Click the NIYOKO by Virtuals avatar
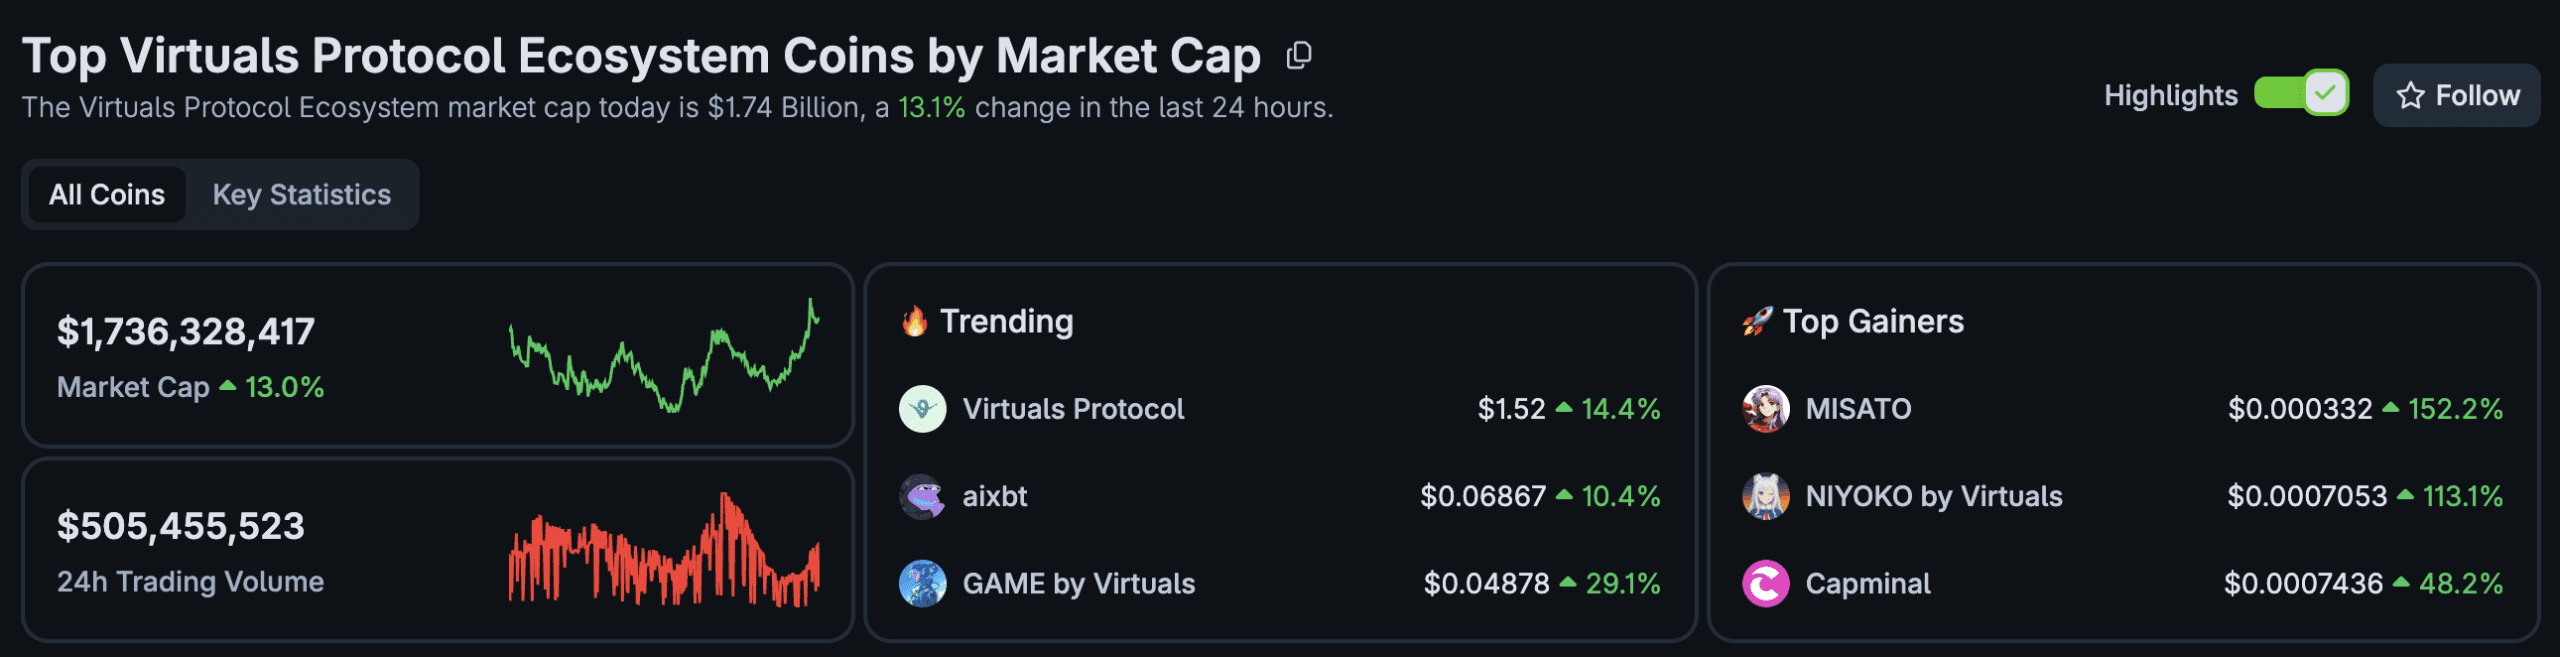The width and height of the screenshot is (2560, 657). click(x=1768, y=496)
